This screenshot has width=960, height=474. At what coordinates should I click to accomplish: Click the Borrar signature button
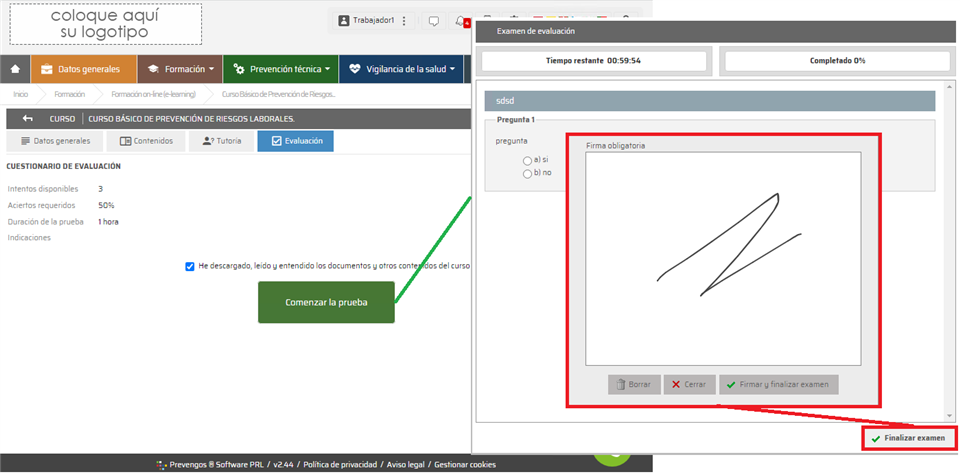634,385
